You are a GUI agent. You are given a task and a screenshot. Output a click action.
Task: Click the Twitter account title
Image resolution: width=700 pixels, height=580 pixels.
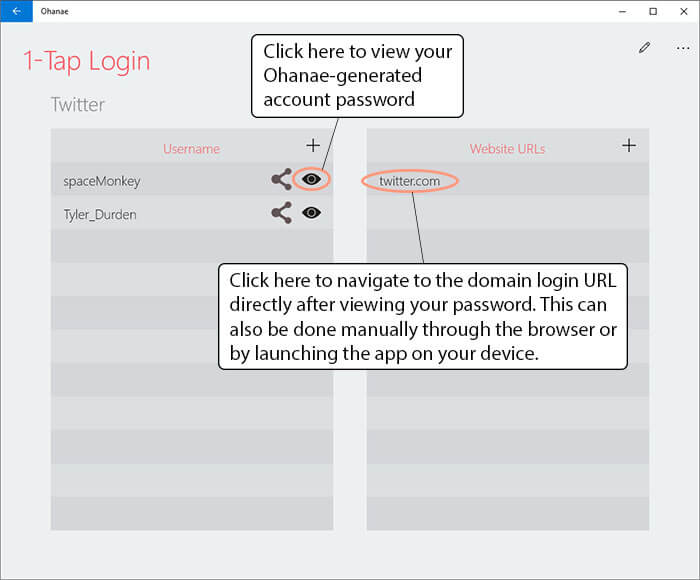[78, 104]
